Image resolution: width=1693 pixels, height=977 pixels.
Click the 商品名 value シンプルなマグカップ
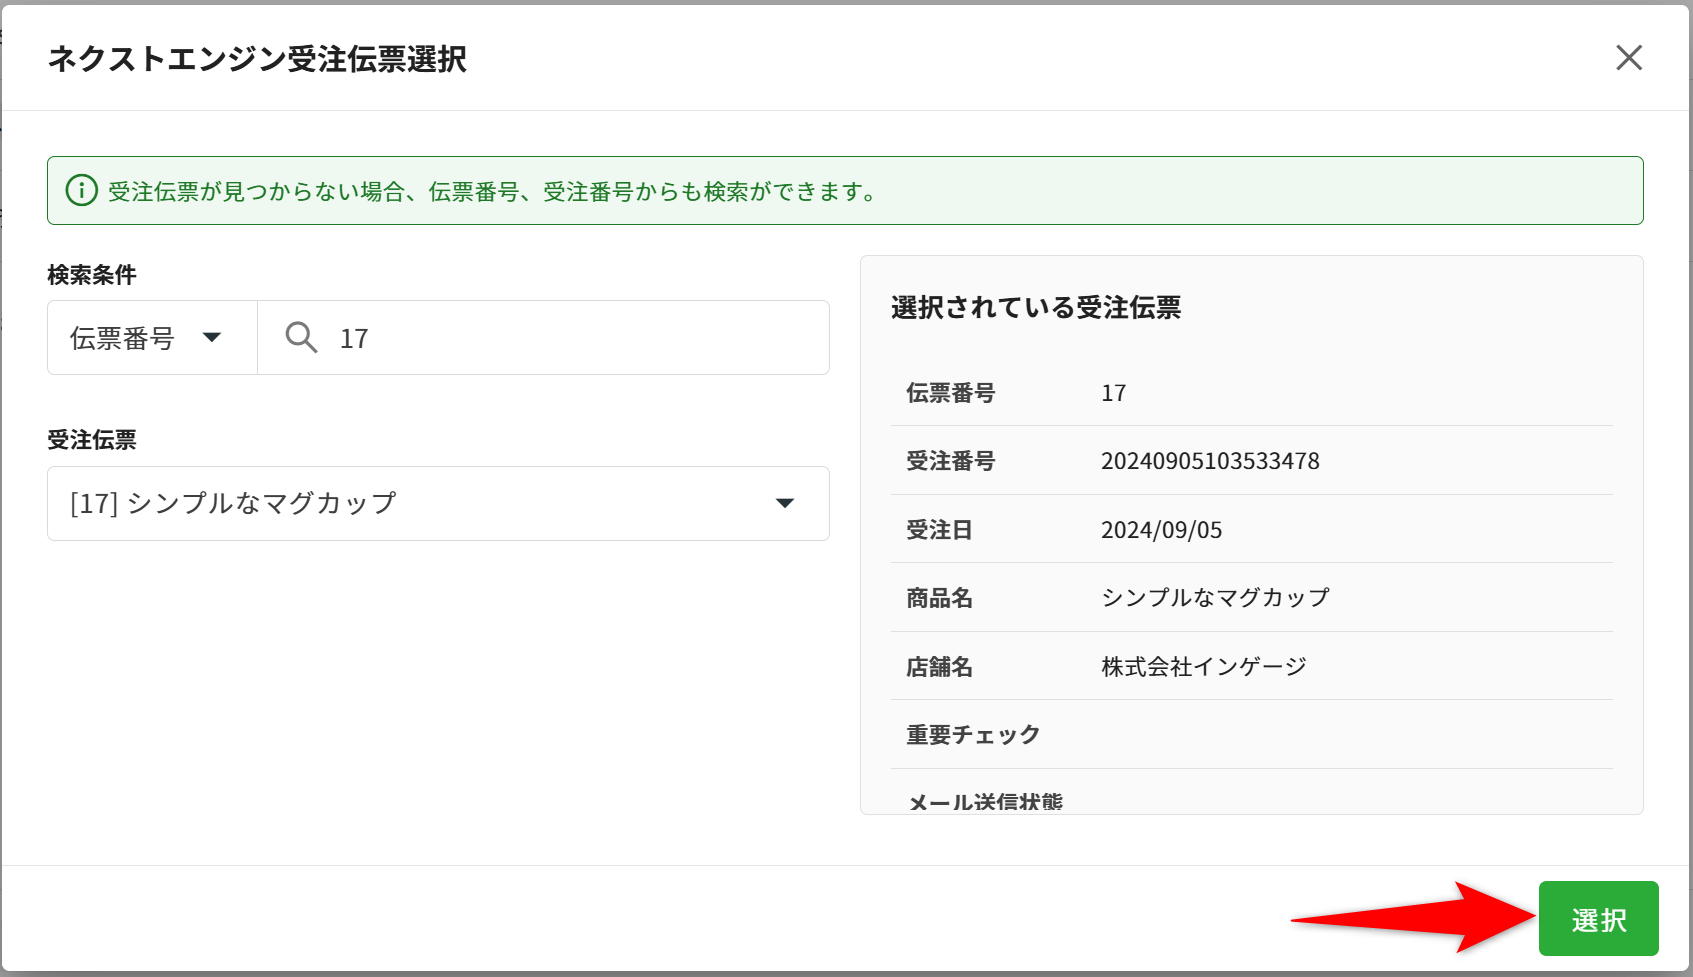point(1215,598)
